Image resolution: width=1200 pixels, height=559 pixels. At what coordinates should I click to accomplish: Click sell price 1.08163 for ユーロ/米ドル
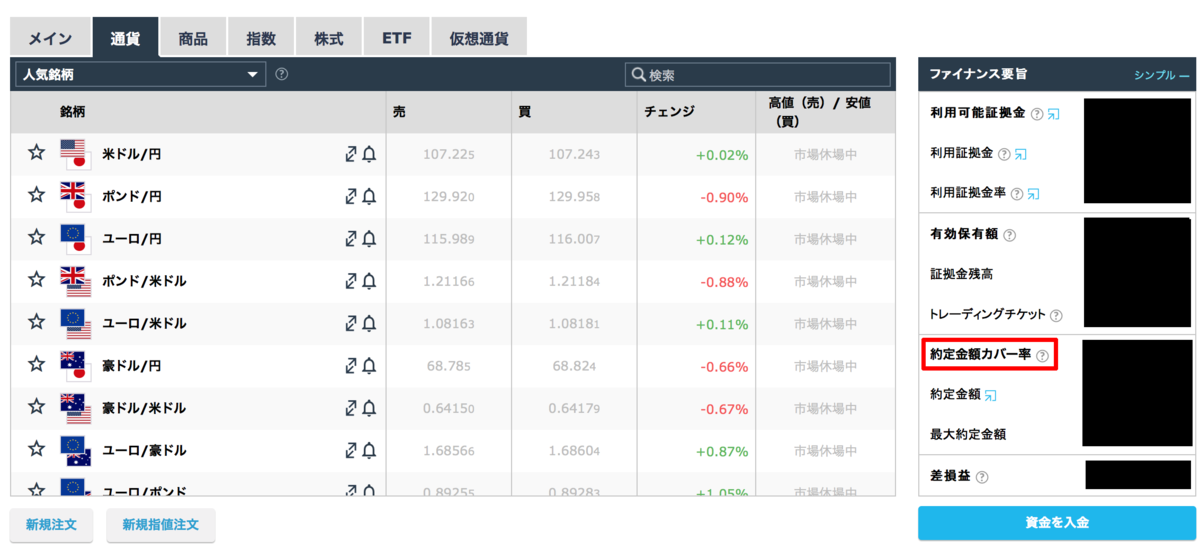pos(449,324)
